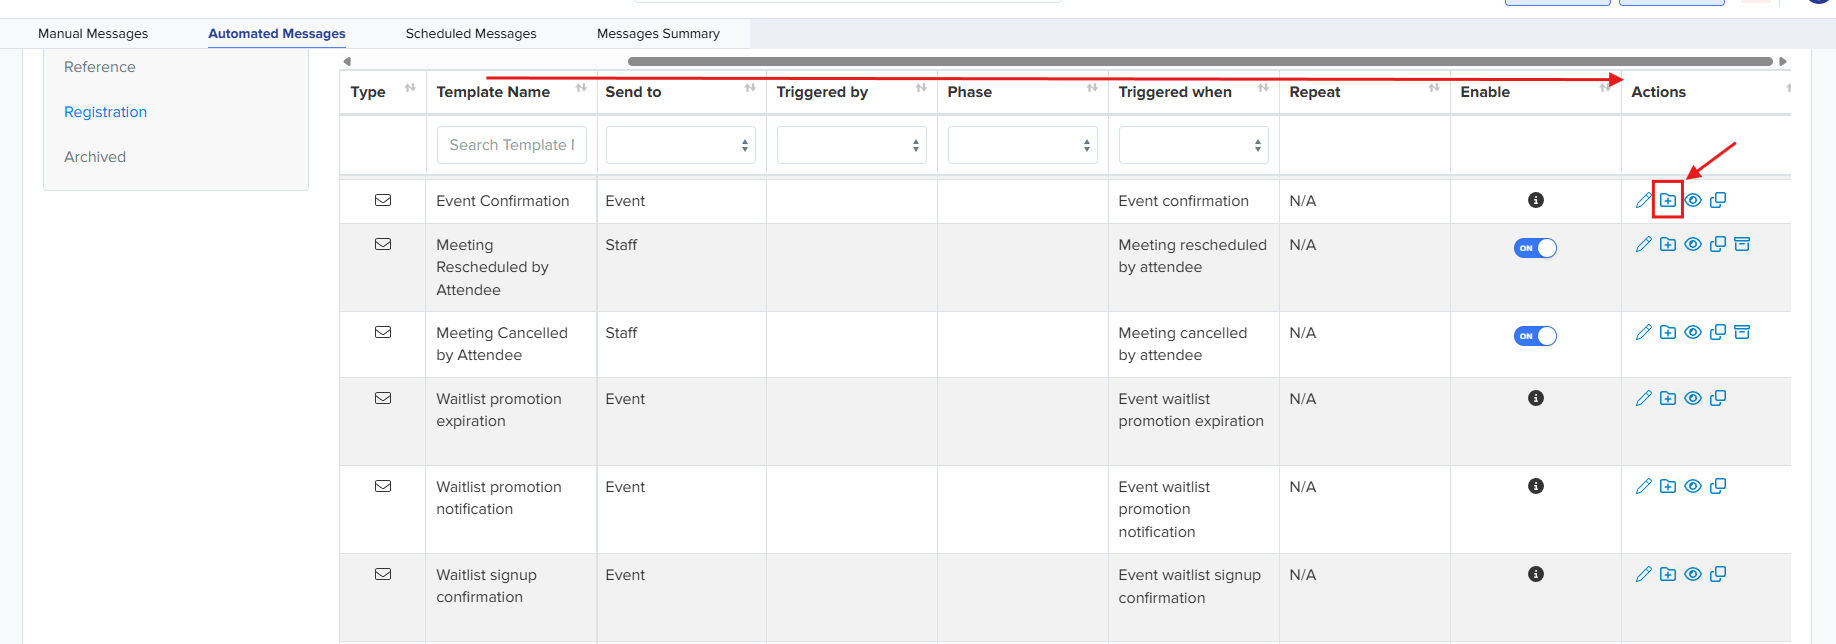Click info icon for Waitlist promotion notification row
Screen dimensions: 1836x644
1536,486
